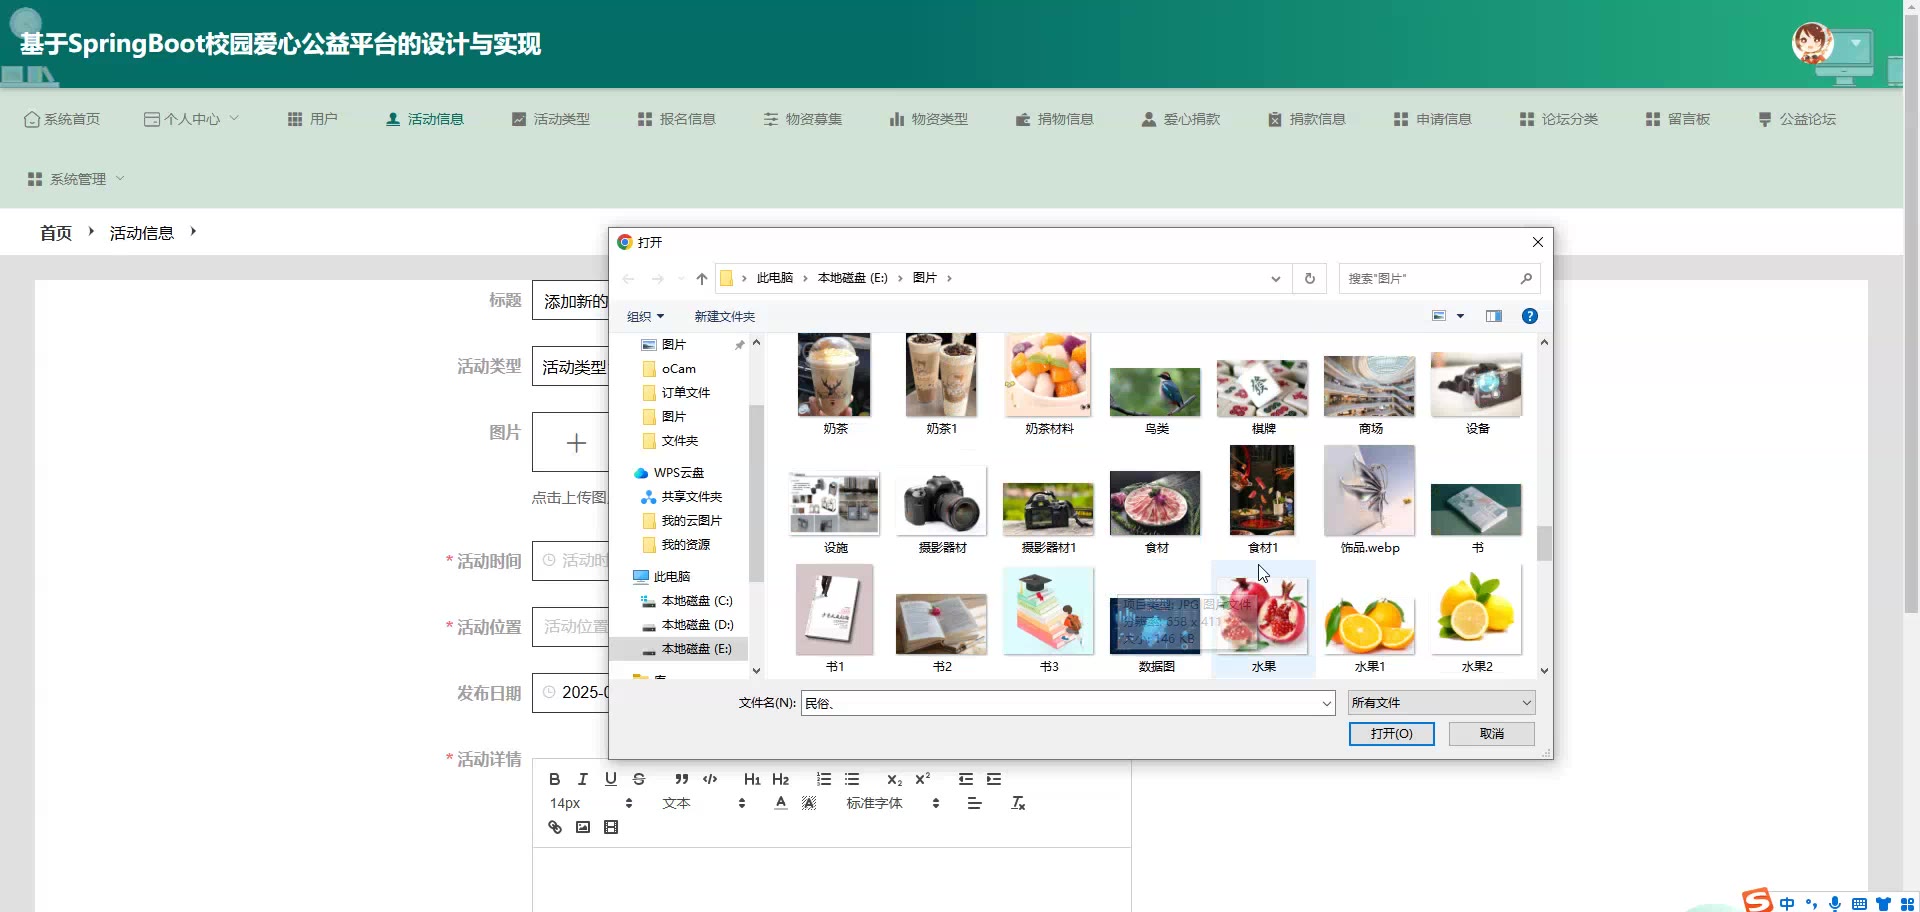Open the 所有文件 file type dropdown
The height and width of the screenshot is (912, 1920).
tap(1440, 703)
